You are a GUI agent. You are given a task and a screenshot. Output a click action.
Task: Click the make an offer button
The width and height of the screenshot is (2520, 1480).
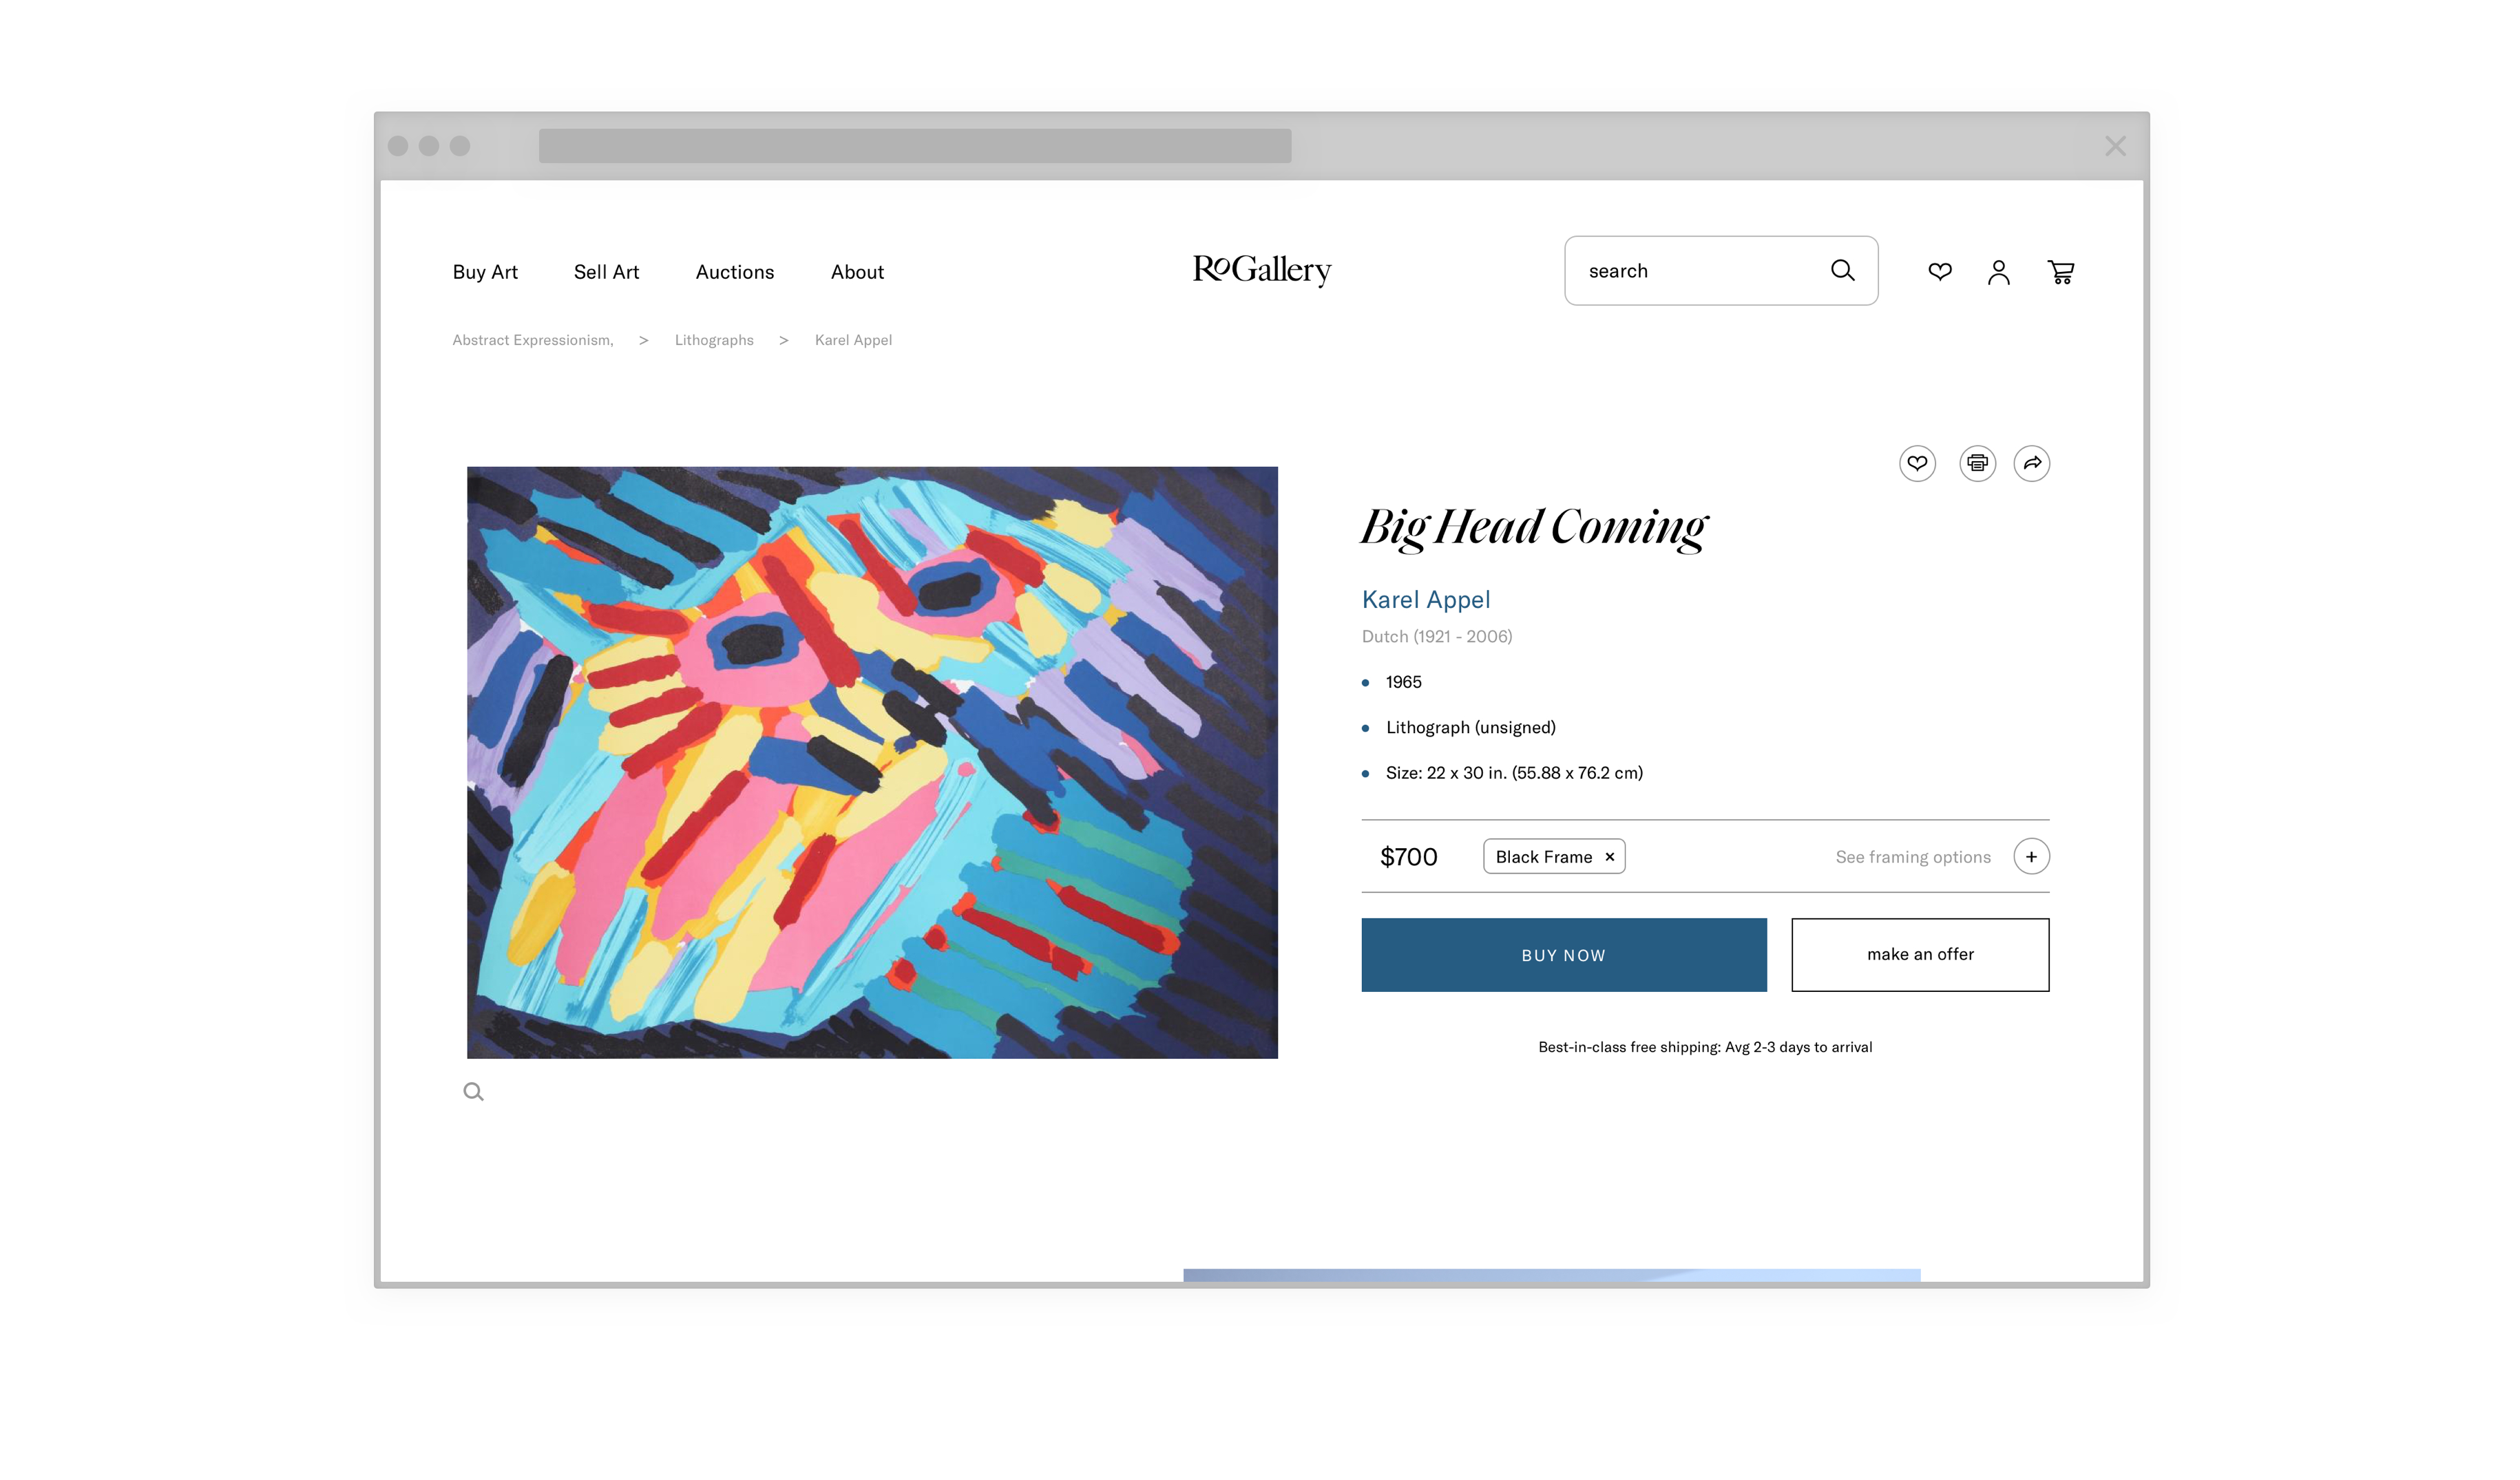point(1919,955)
